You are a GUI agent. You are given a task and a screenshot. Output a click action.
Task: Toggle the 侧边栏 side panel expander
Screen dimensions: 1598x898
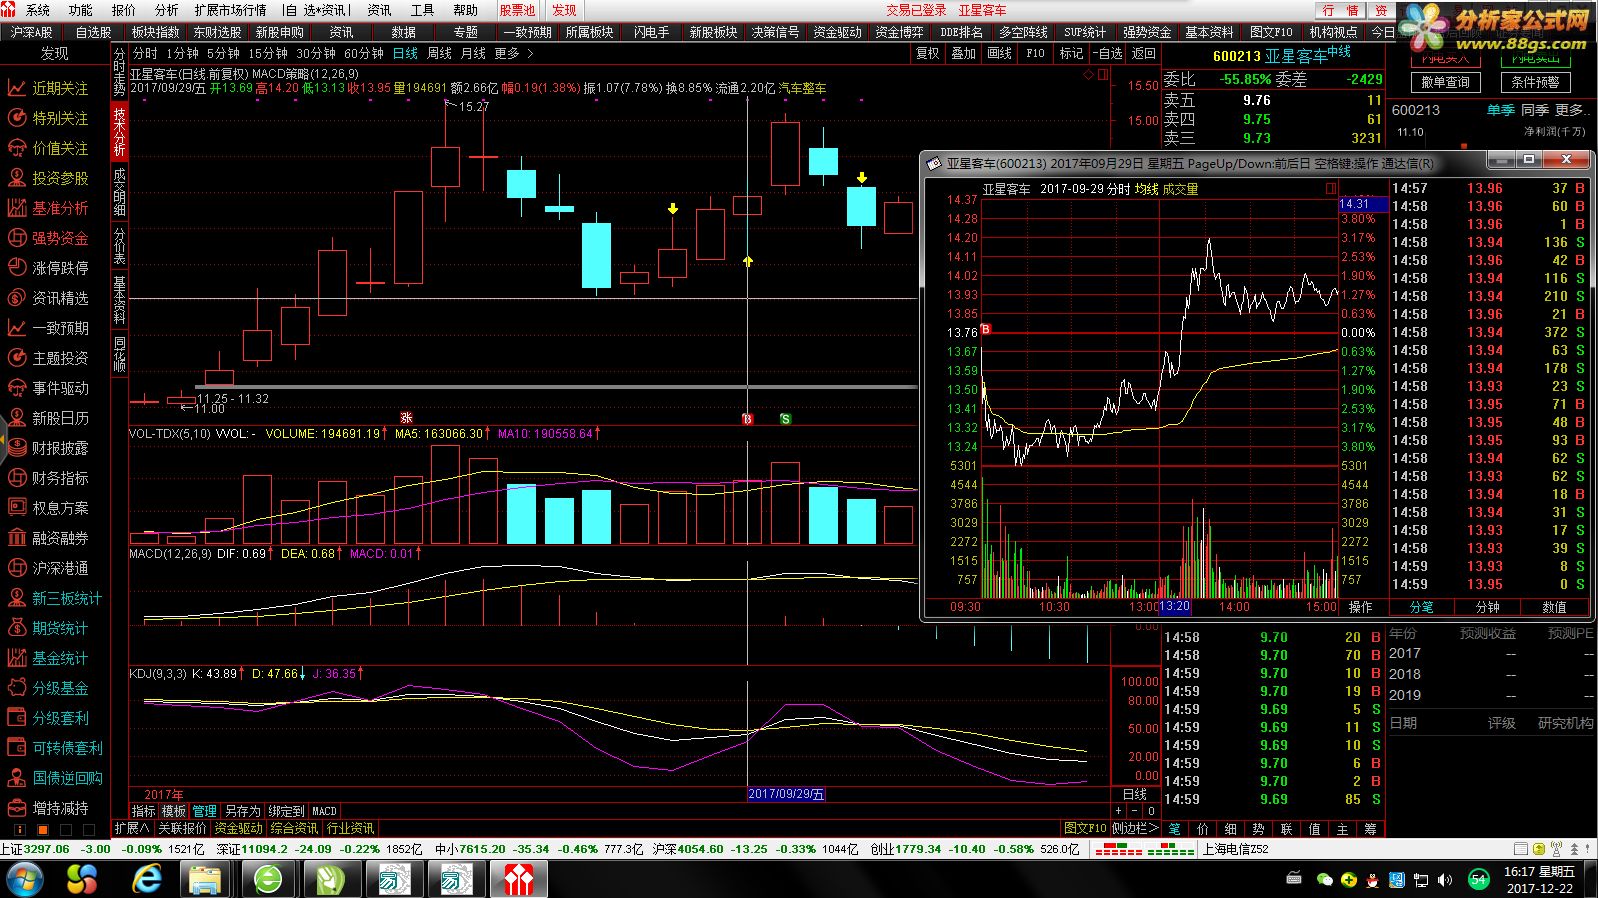coord(1134,828)
